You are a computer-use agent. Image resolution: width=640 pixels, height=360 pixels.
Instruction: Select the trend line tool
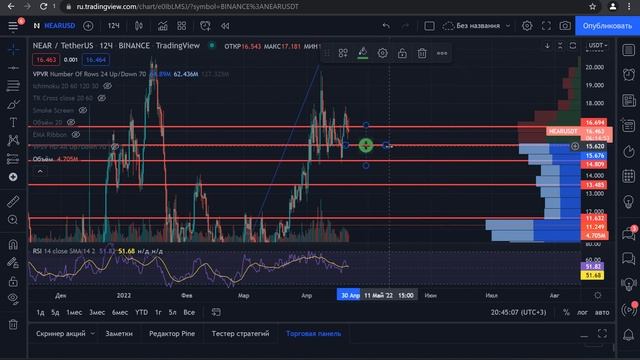point(13,68)
